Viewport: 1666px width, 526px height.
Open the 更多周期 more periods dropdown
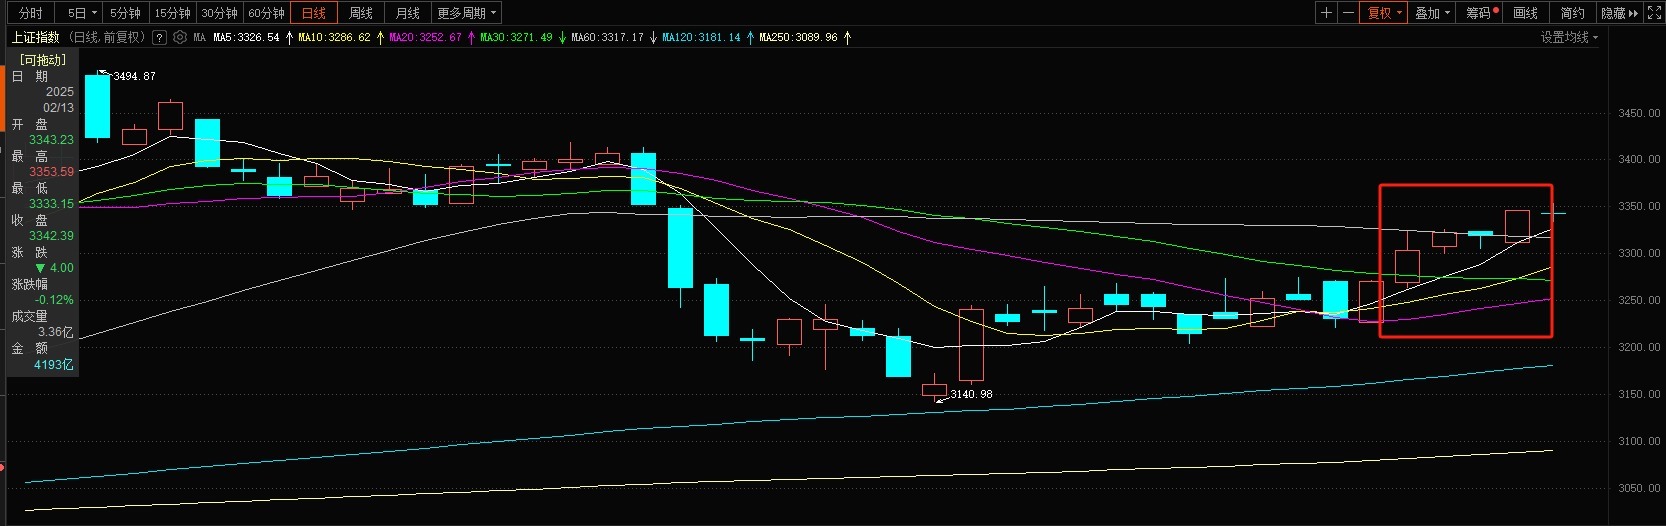(x=466, y=13)
